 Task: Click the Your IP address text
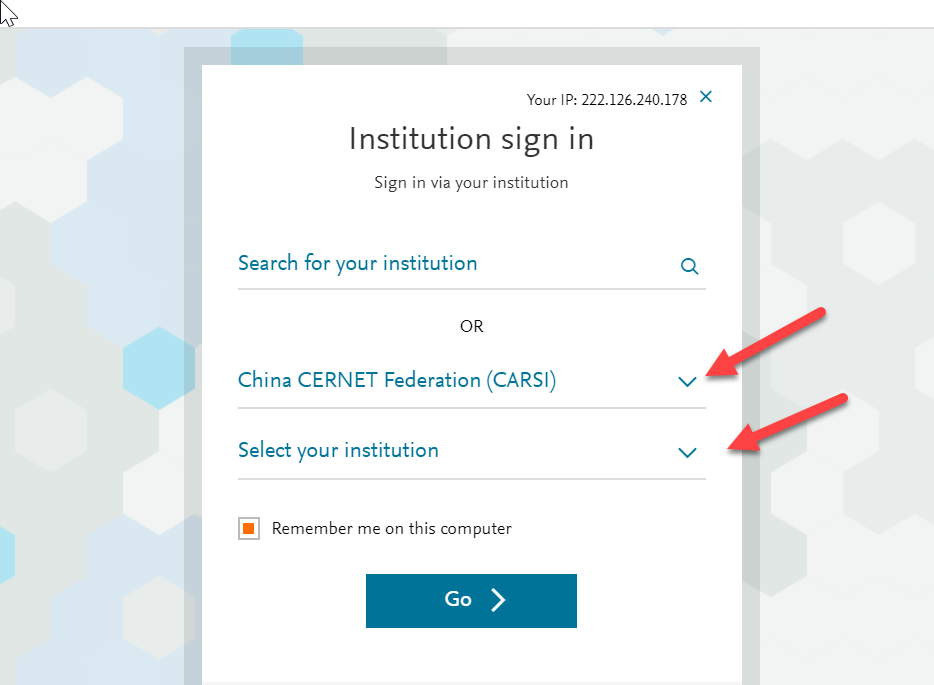coord(606,99)
